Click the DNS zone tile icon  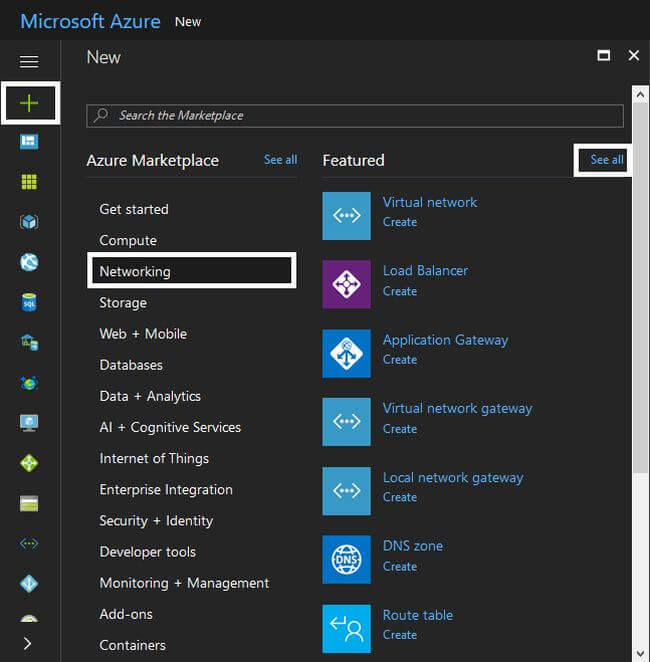click(346, 560)
